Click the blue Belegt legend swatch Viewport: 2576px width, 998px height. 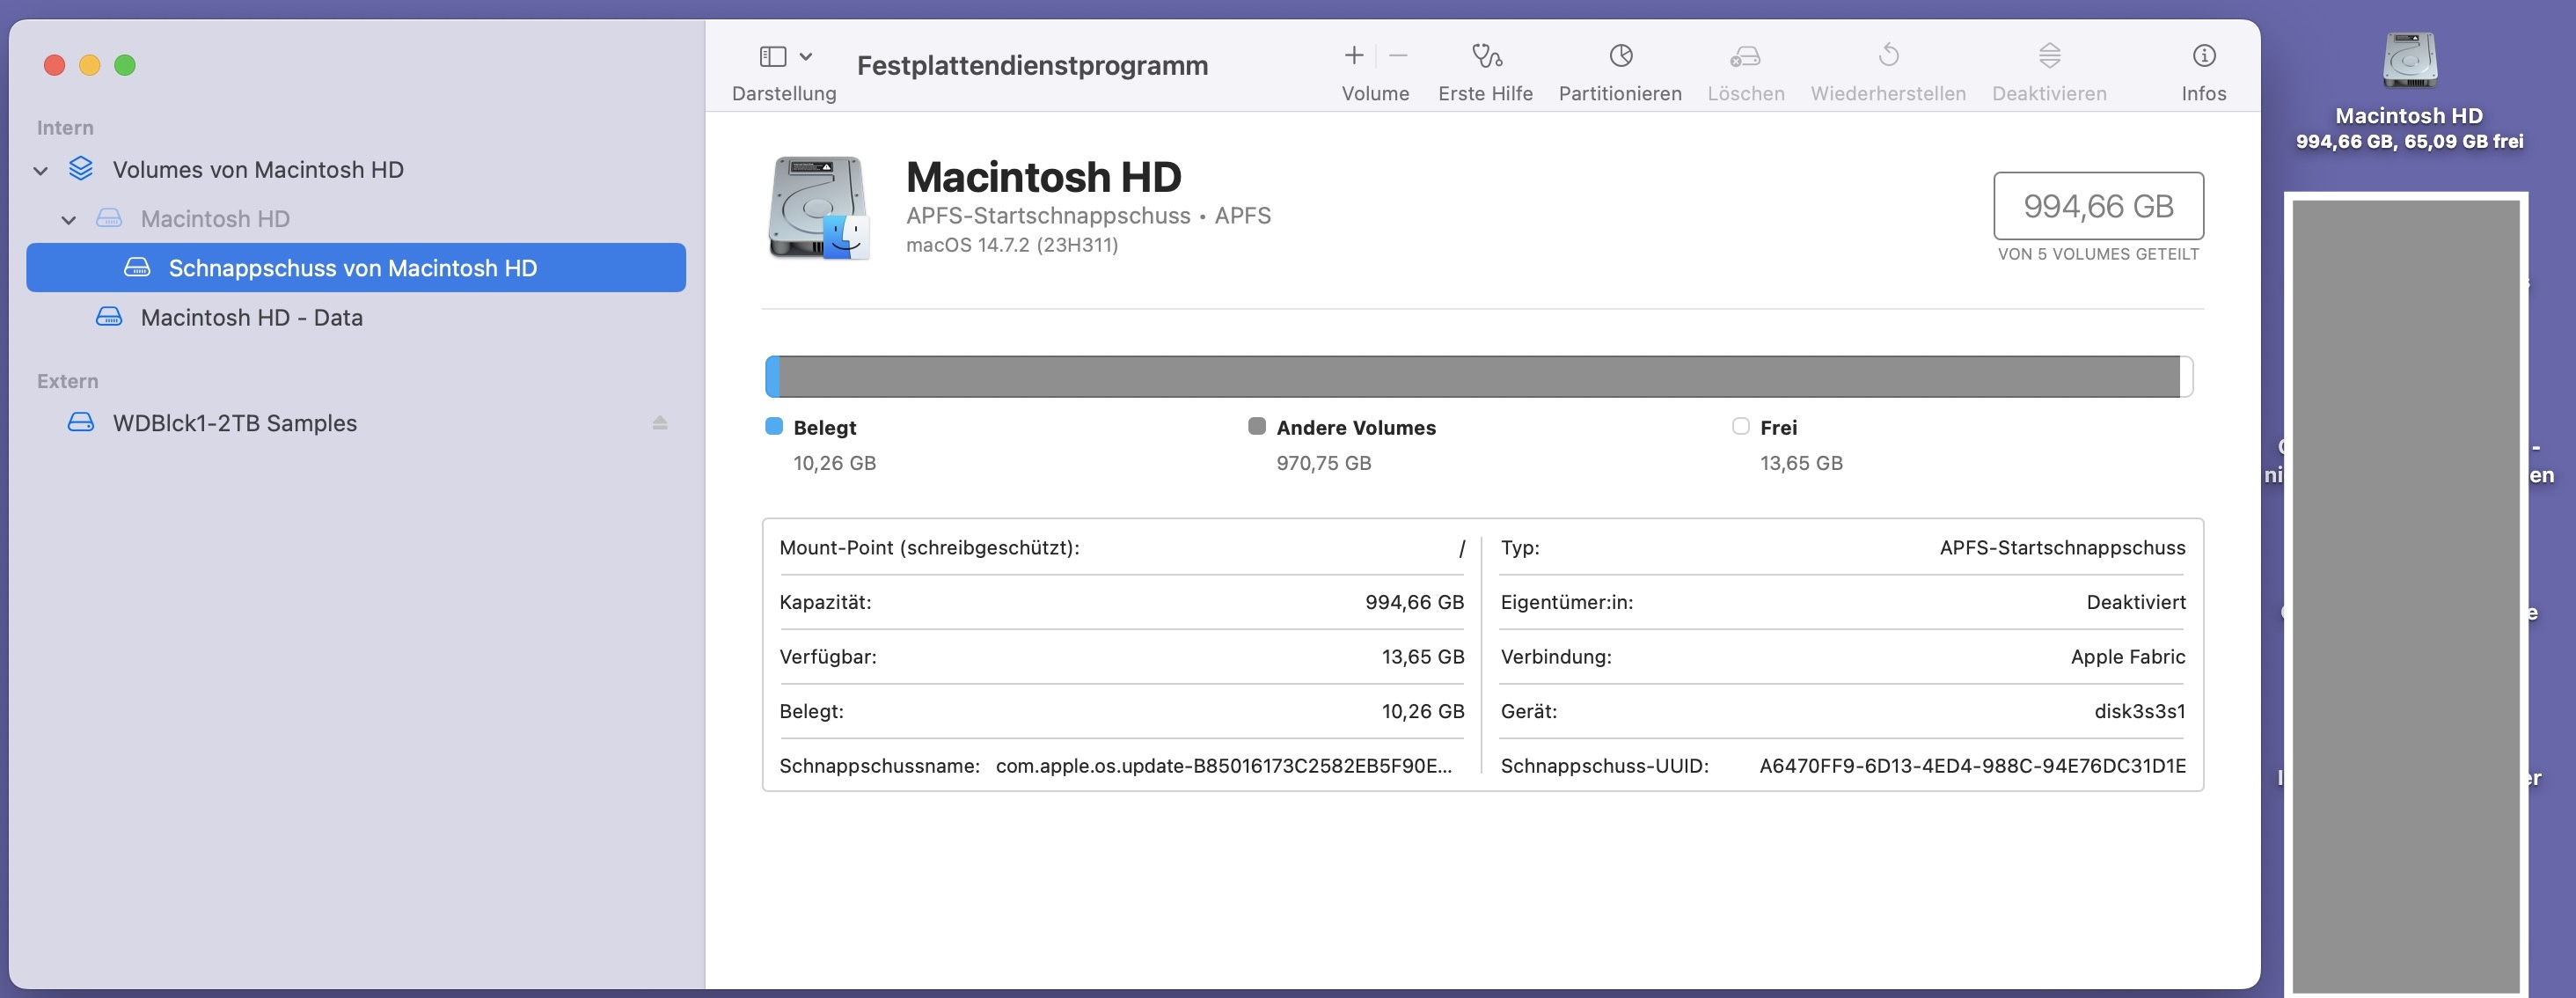(774, 427)
